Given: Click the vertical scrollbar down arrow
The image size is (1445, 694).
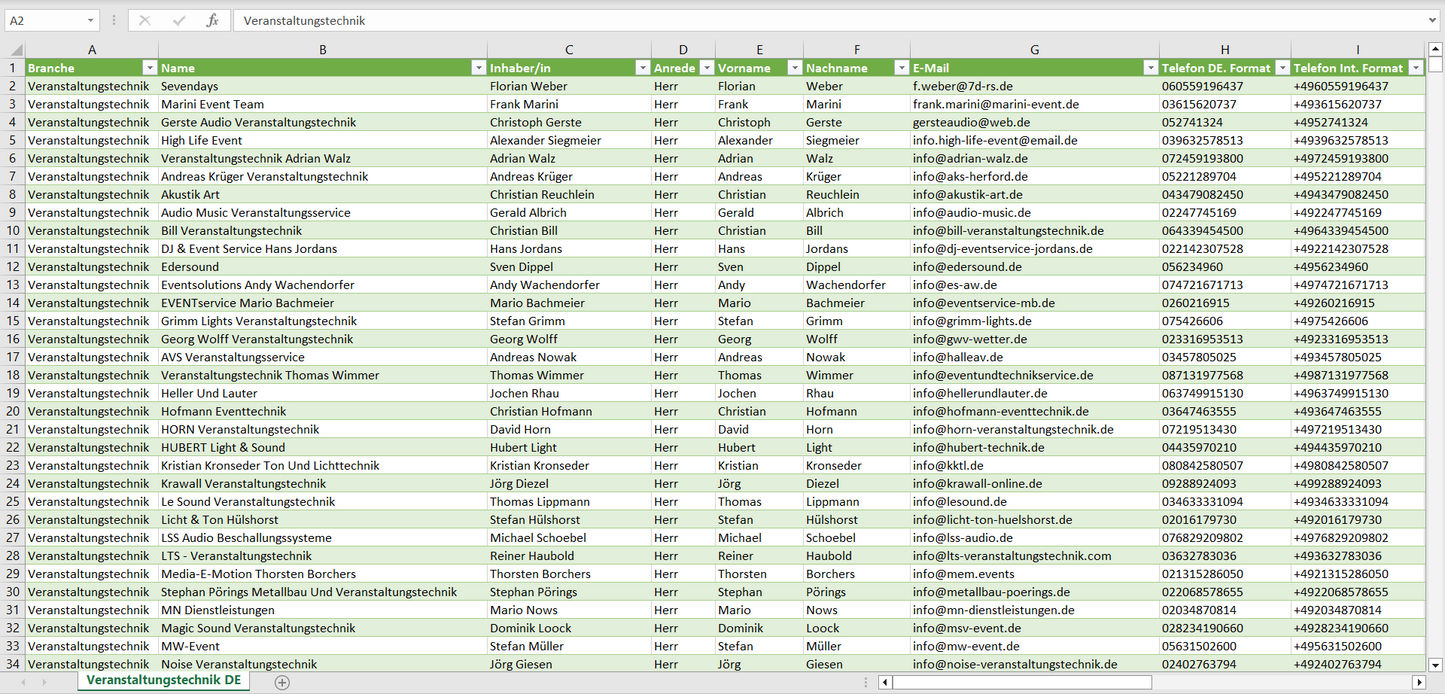Looking at the screenshot, I should point(1435,664).
